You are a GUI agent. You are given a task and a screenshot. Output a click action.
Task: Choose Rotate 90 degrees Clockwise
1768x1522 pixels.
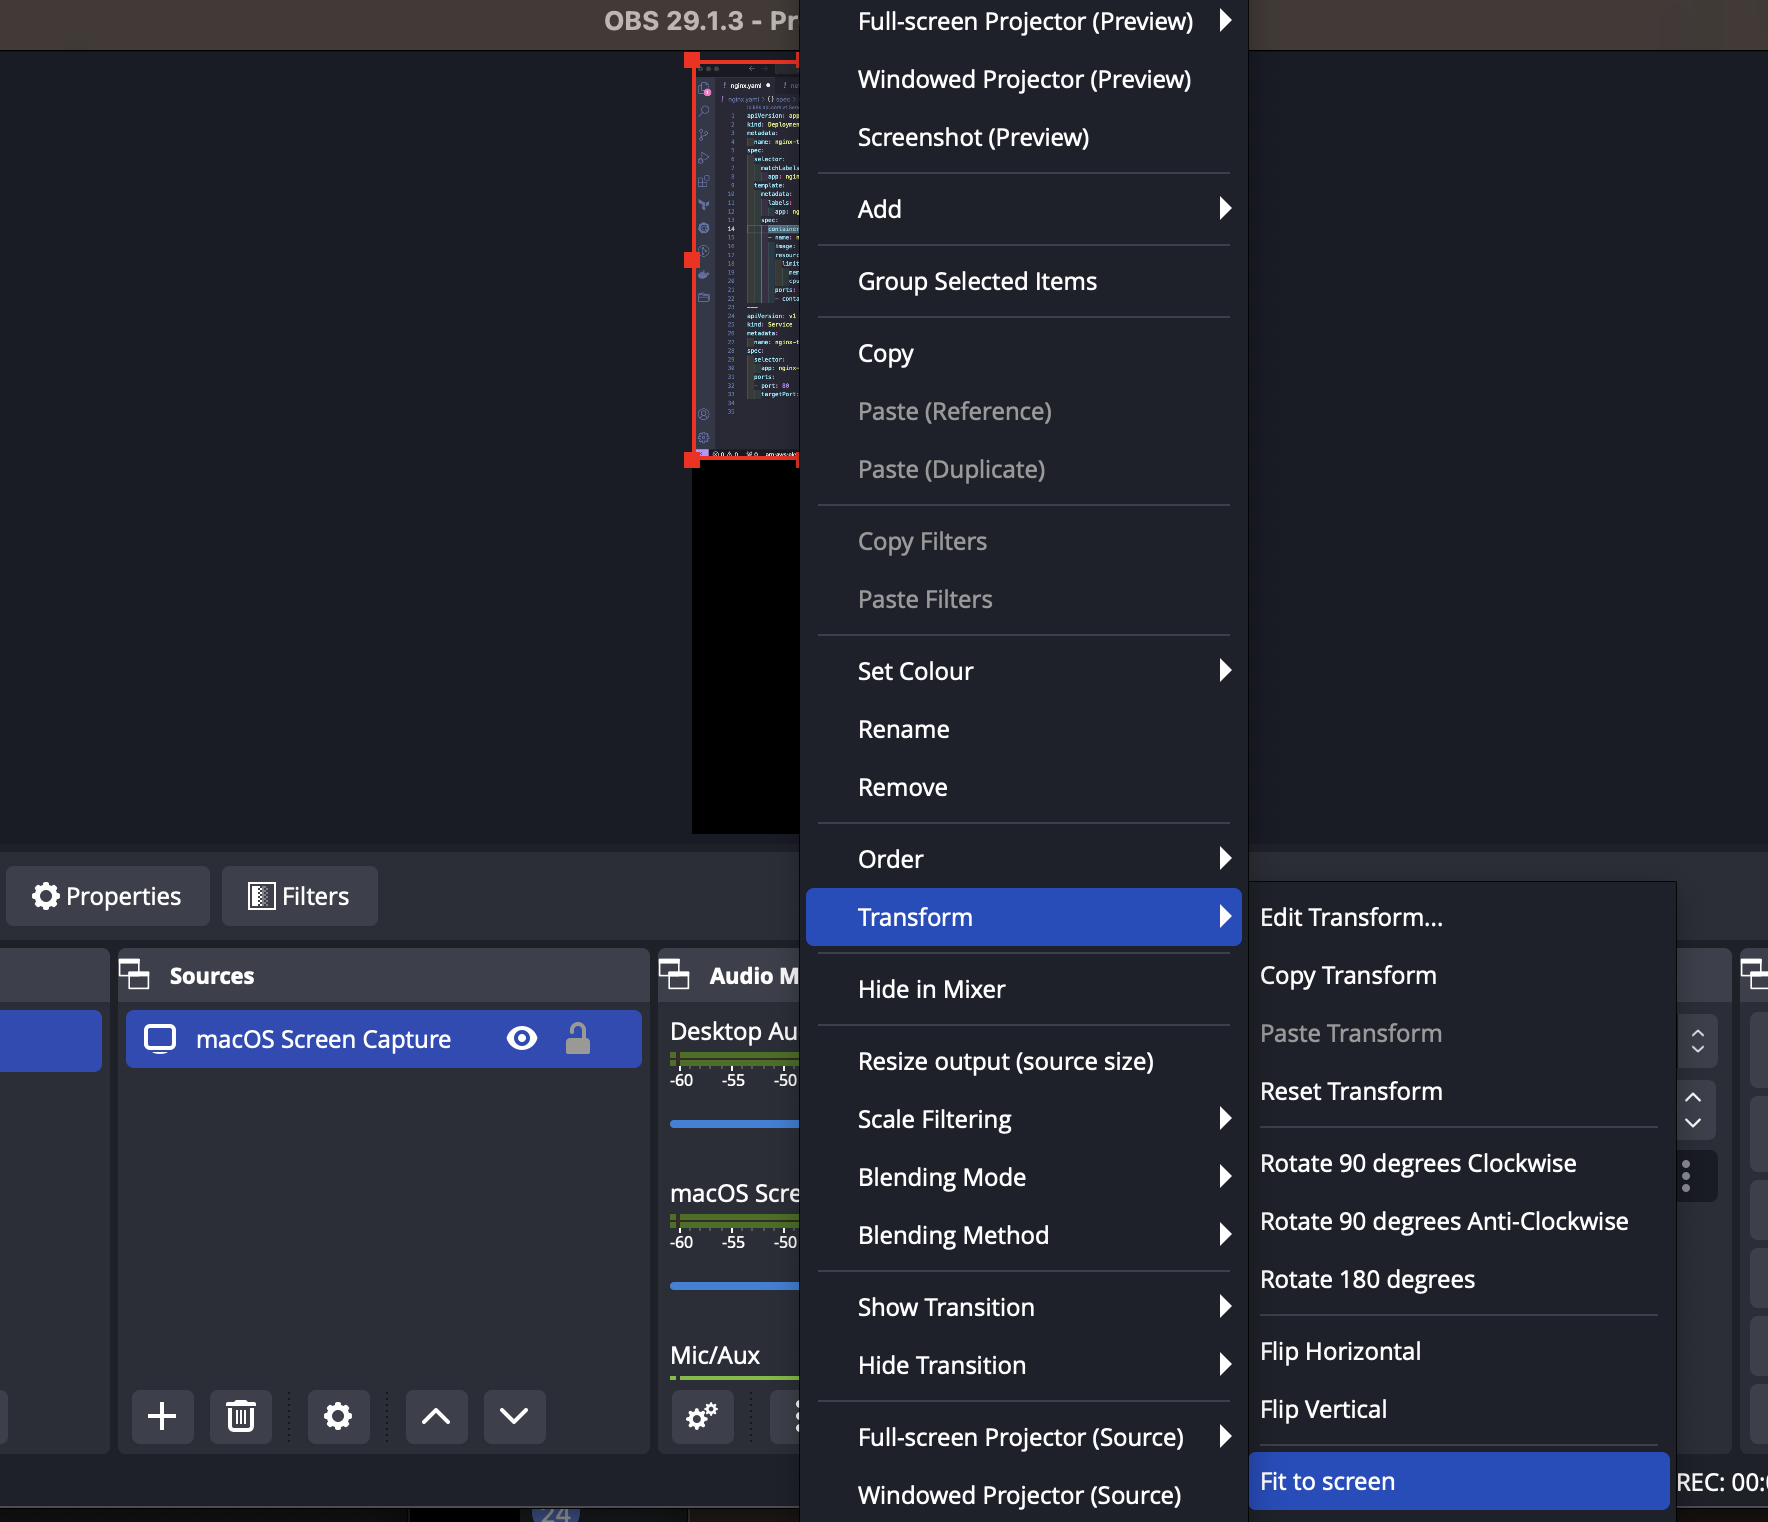click(1459, 1163)
